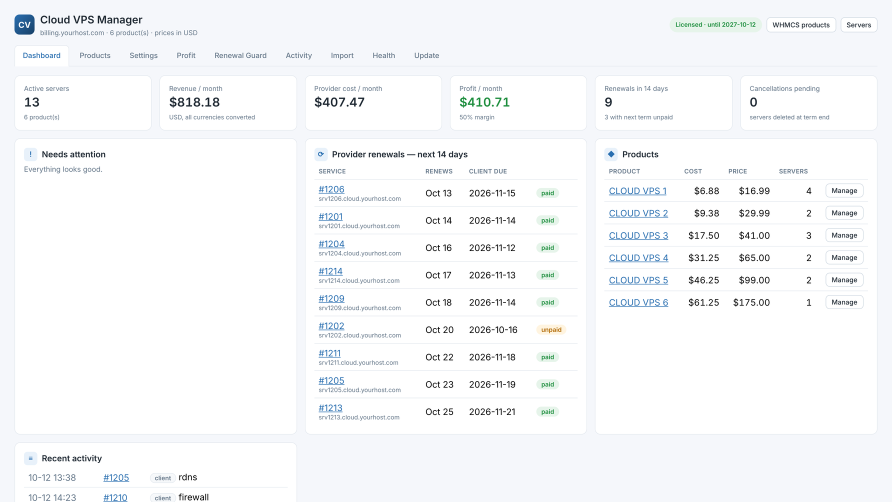Viewport: 892px width, 502px height.
Task: Manage the CLOUD VPS 1 product
Action: click(844, 191)
